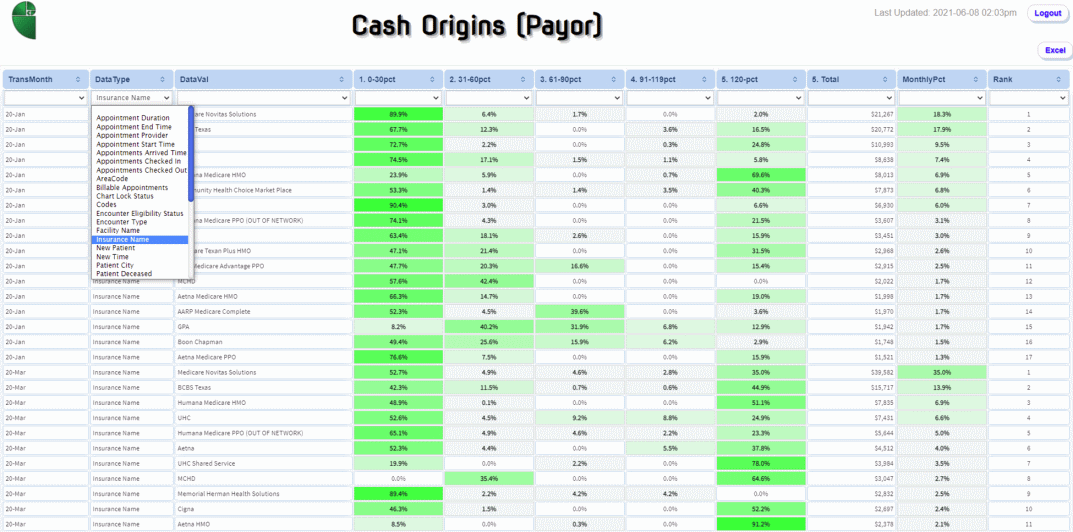Open the 2. 31-60pct filter dropdown

pyautogui.click(x=489, y=98)
